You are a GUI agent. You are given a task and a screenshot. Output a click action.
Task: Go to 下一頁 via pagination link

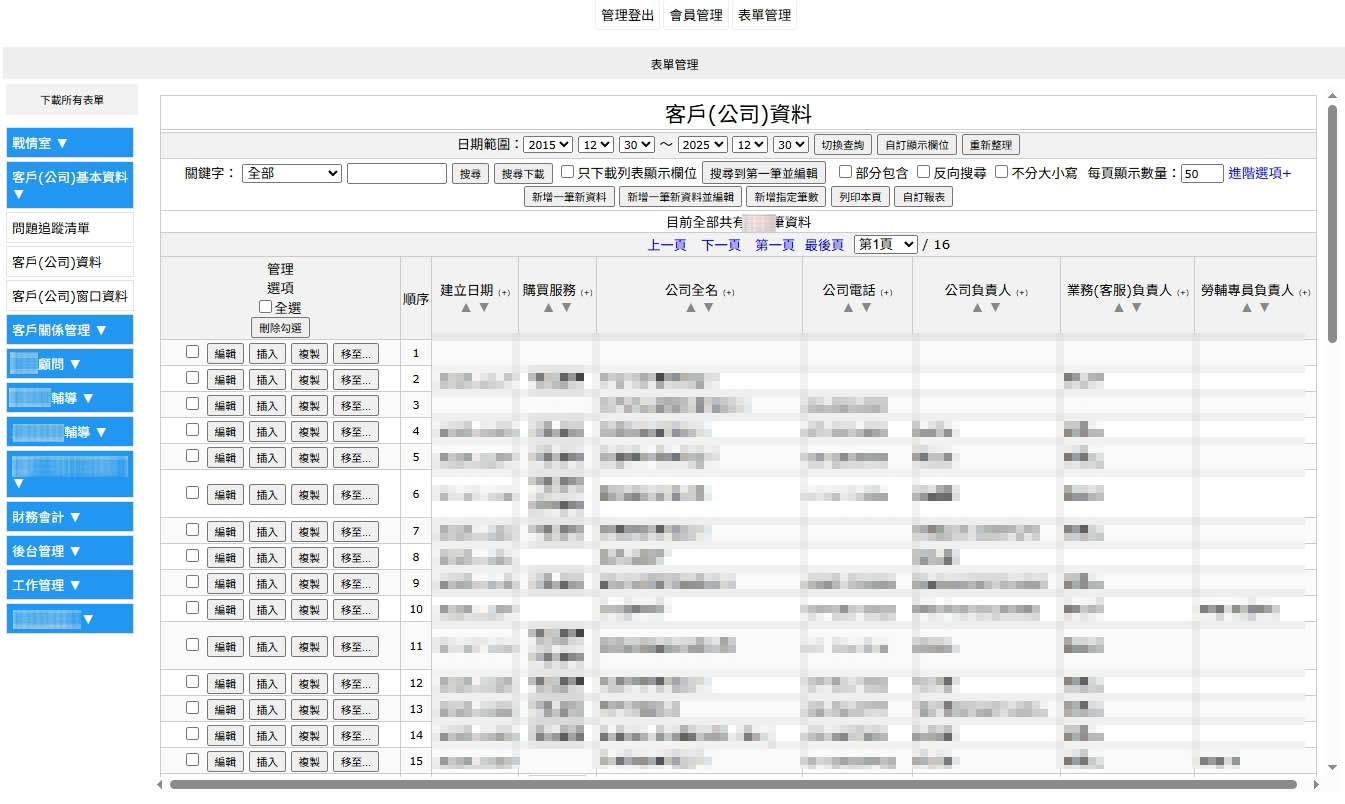point(721,245)
